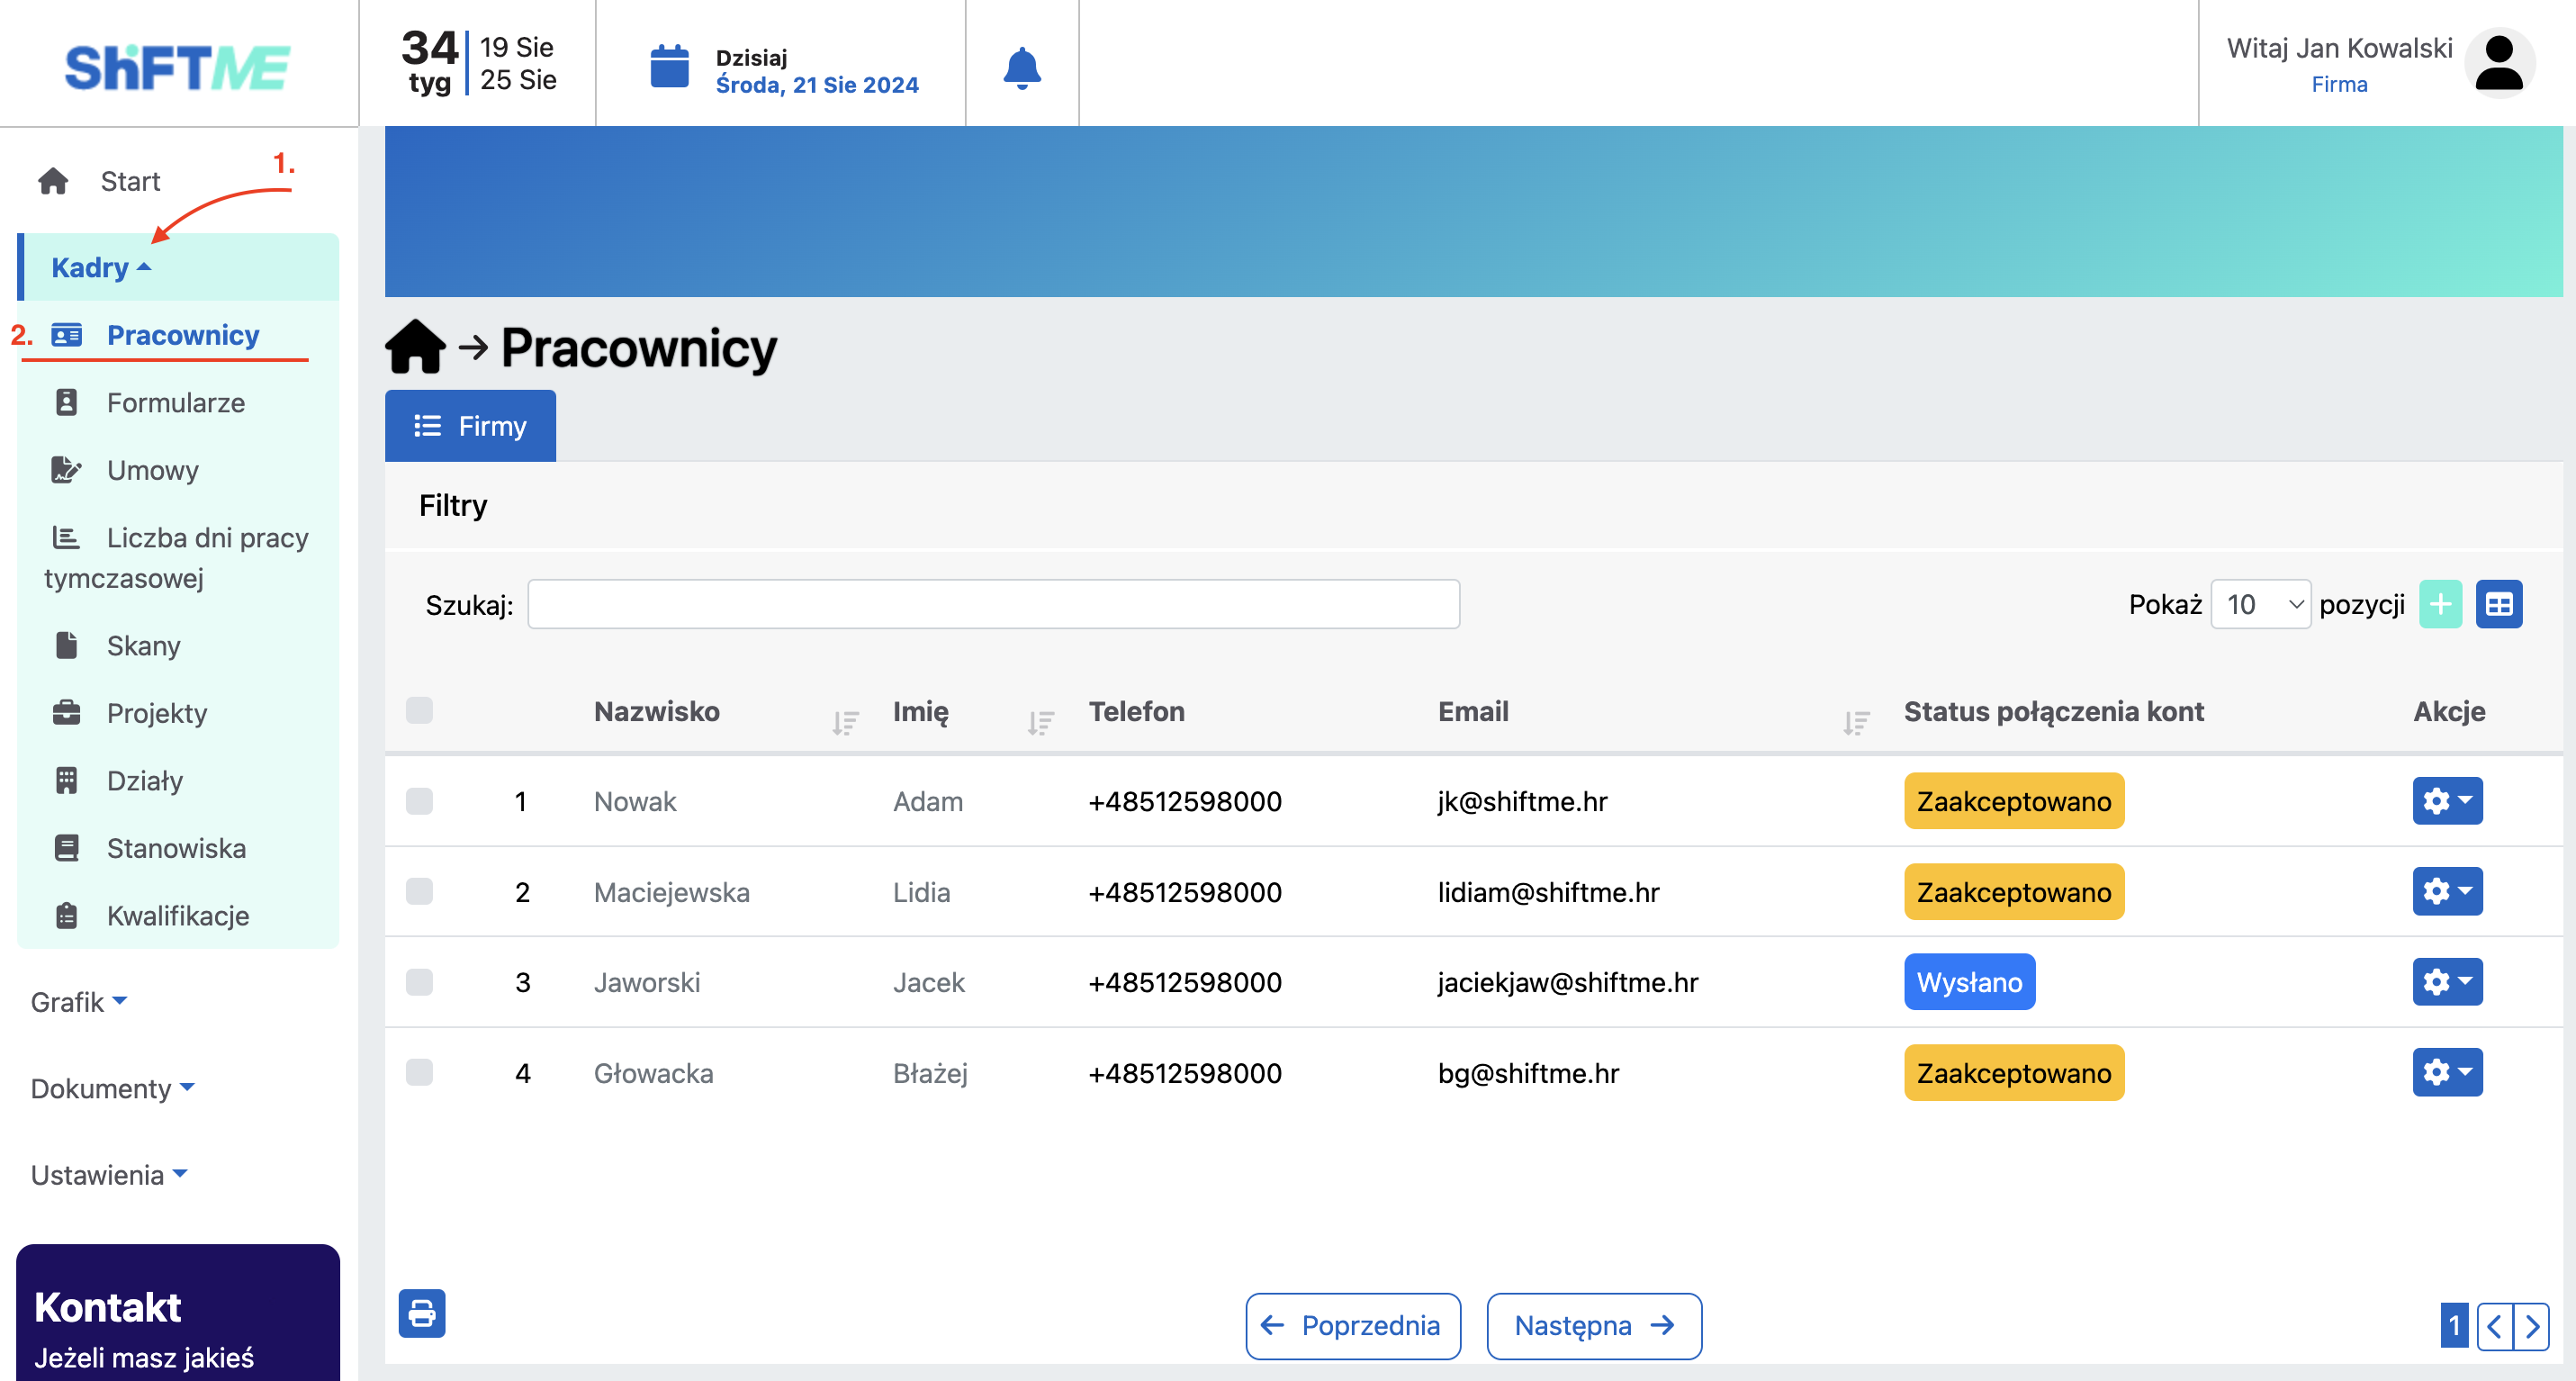Click the Liczba dni pracy chart icon
The width and height of the screenshot is (2576, 1381).
[x=66, y=538]
